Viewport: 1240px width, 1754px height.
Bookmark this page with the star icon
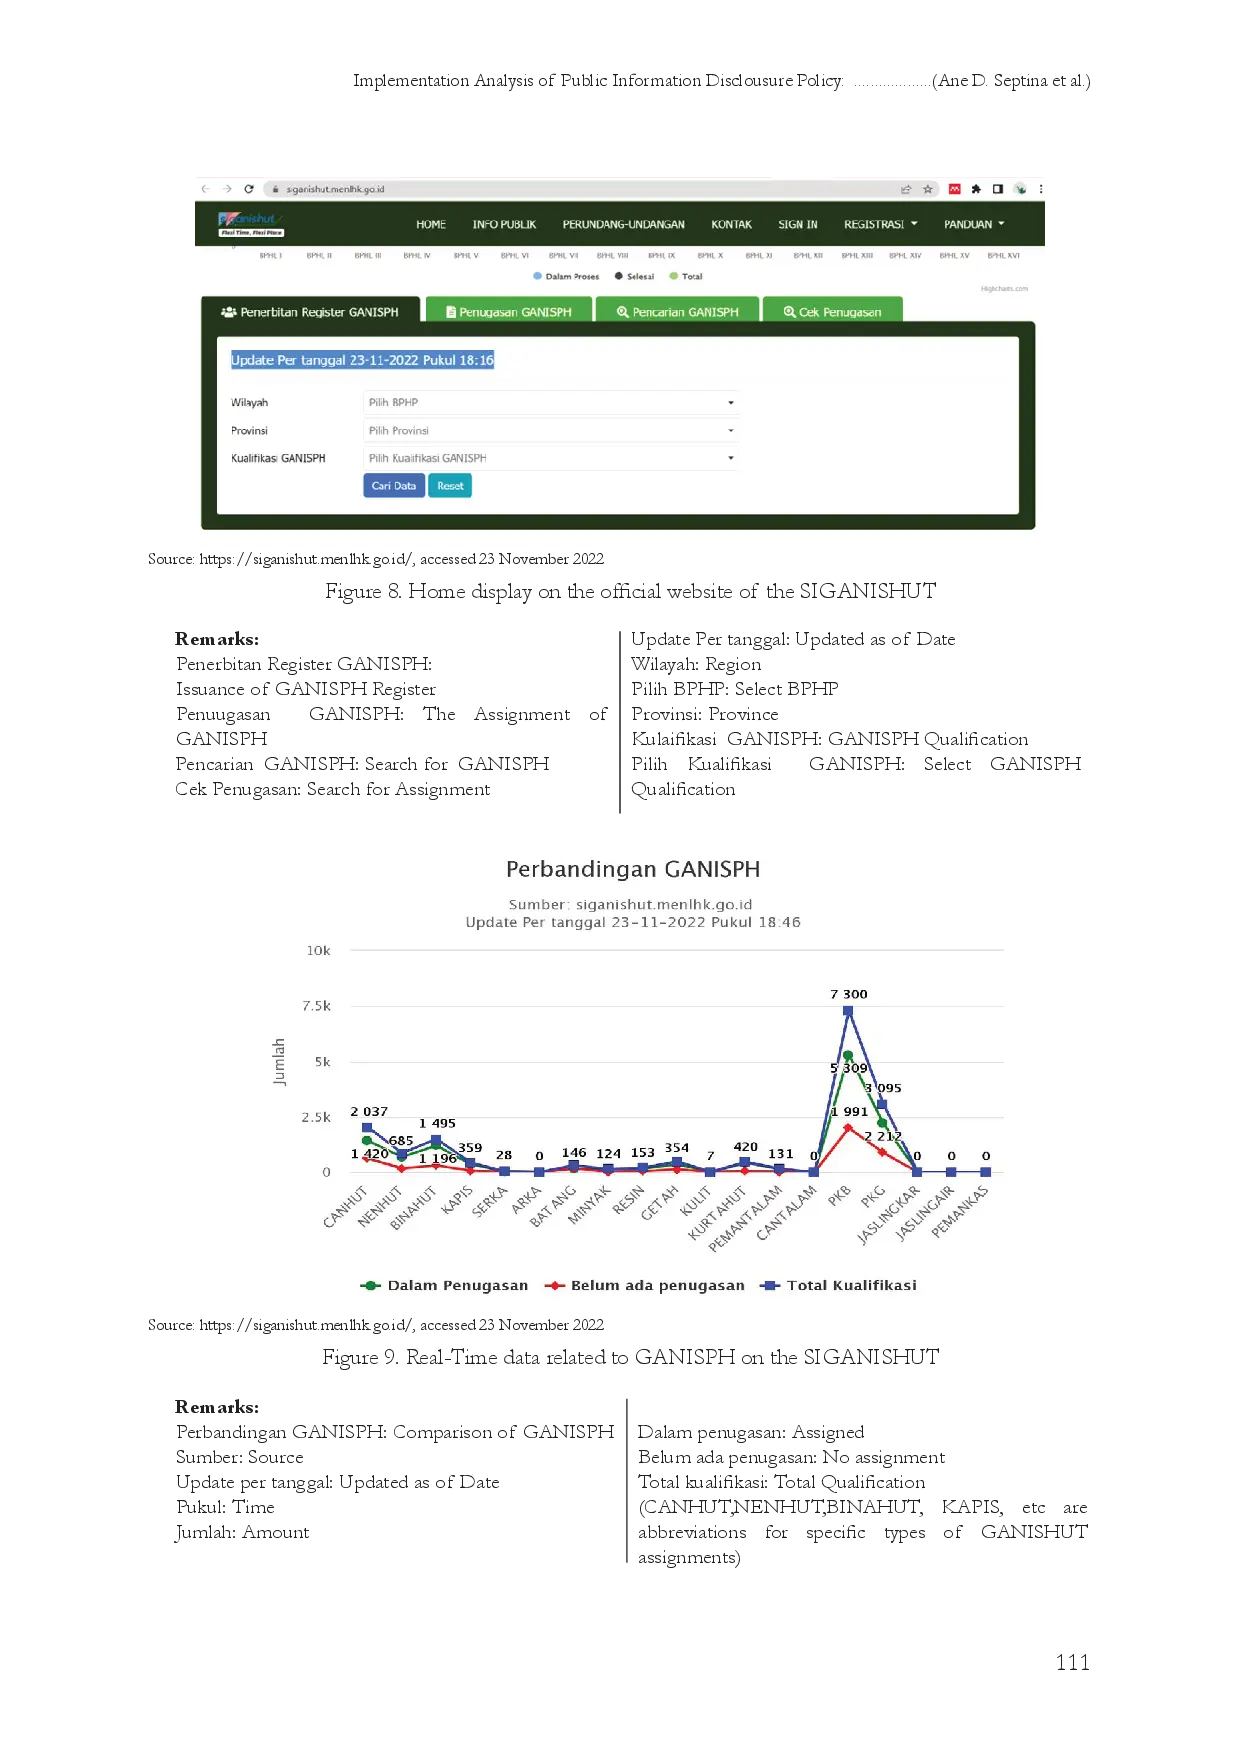(928, 189)
